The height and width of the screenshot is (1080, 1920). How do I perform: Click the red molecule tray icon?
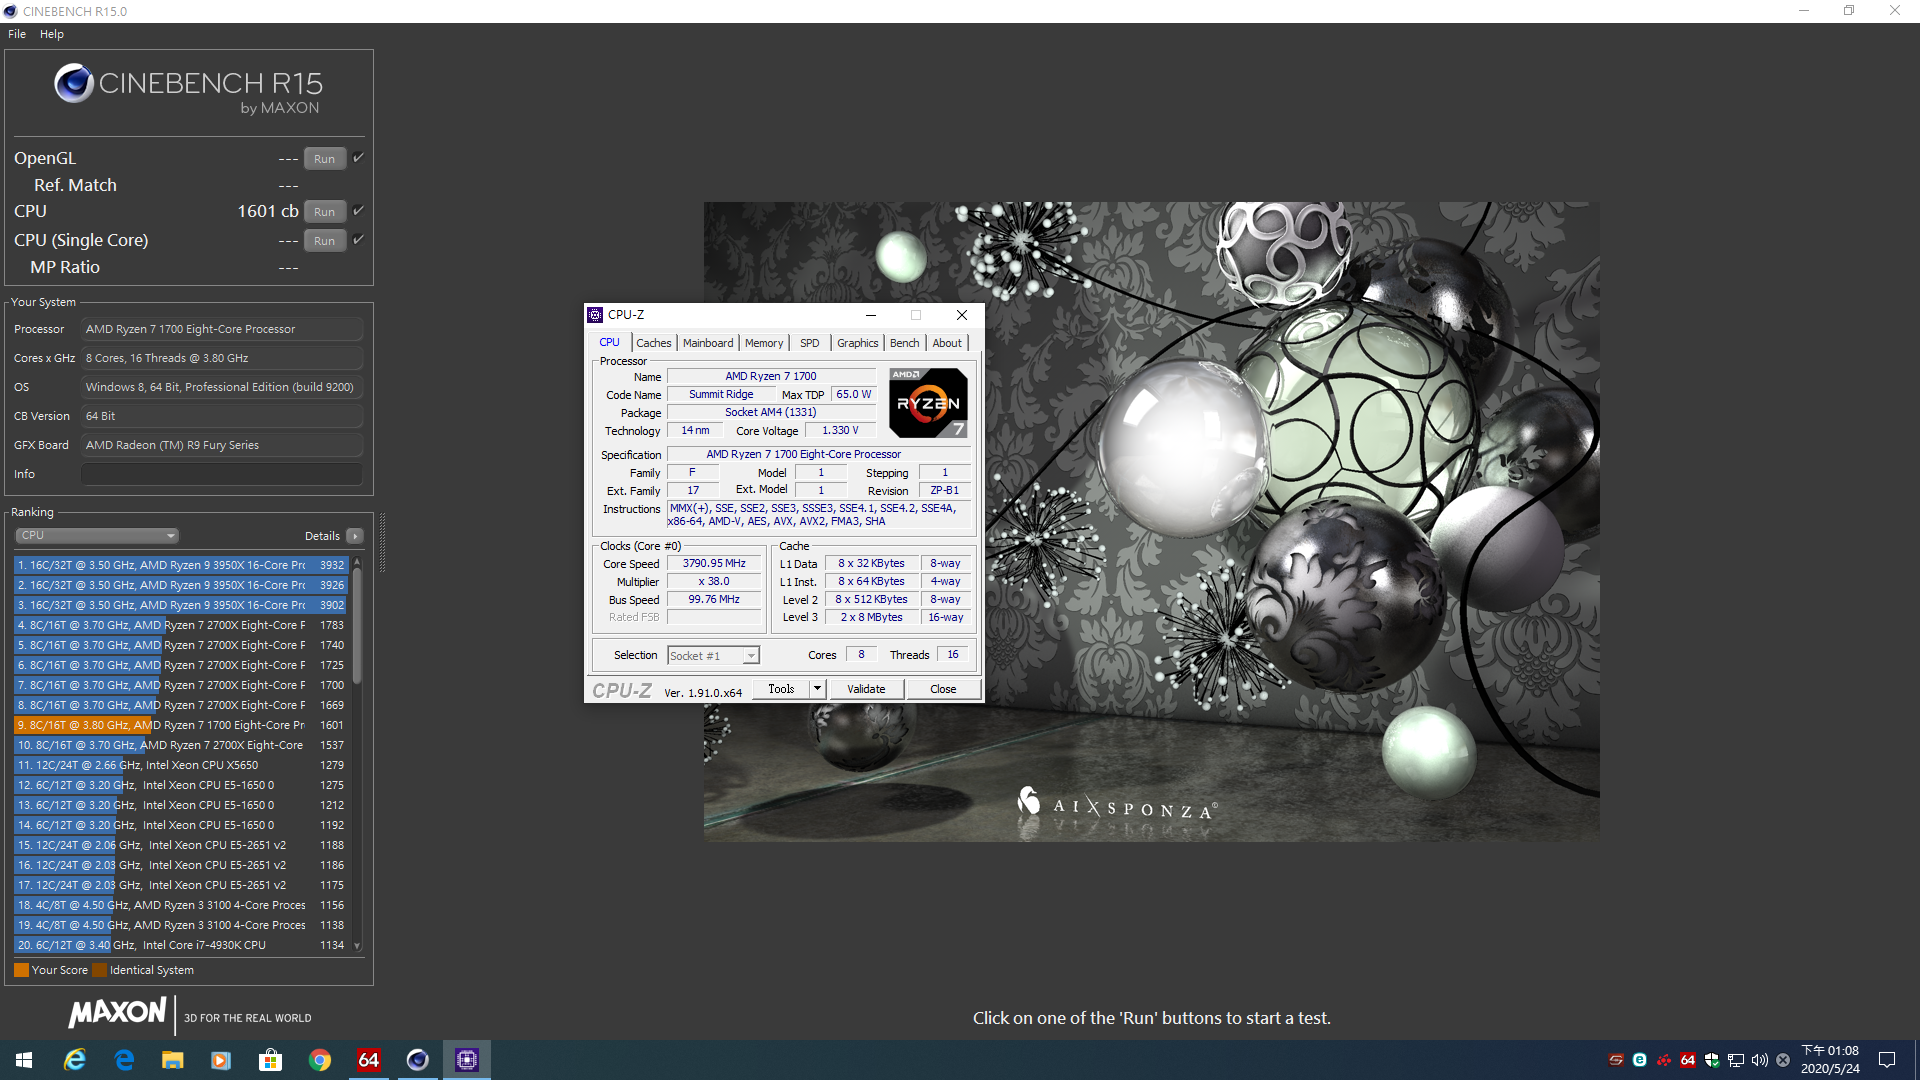coord(1664,1060)
